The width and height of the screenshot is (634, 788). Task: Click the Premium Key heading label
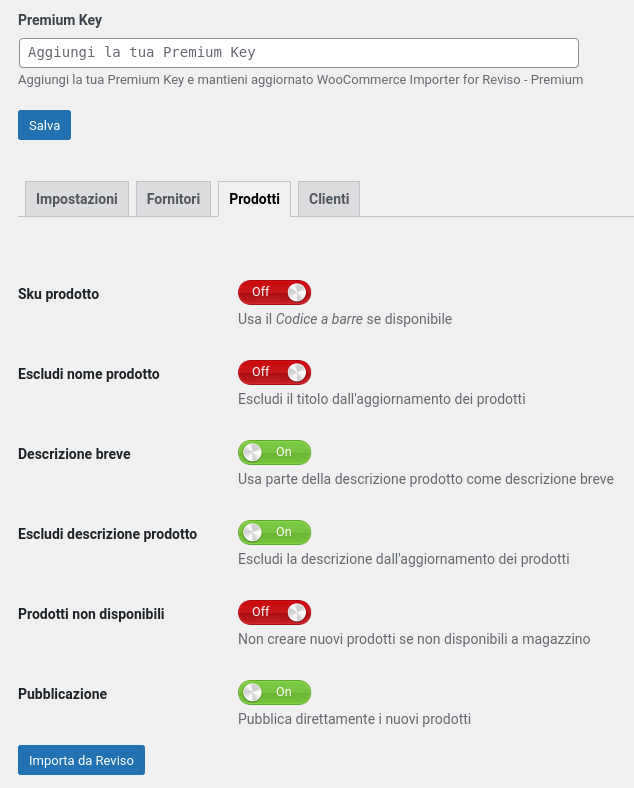point(60,20)
